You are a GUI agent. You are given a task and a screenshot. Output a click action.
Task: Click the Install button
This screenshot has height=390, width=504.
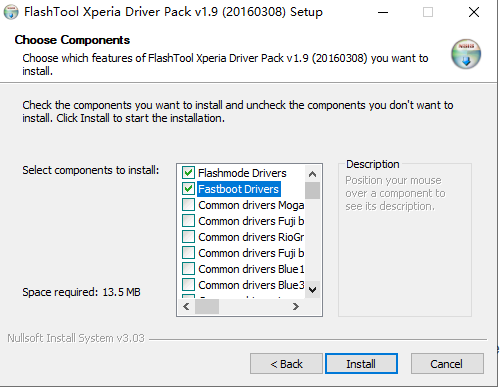[361, 364]
